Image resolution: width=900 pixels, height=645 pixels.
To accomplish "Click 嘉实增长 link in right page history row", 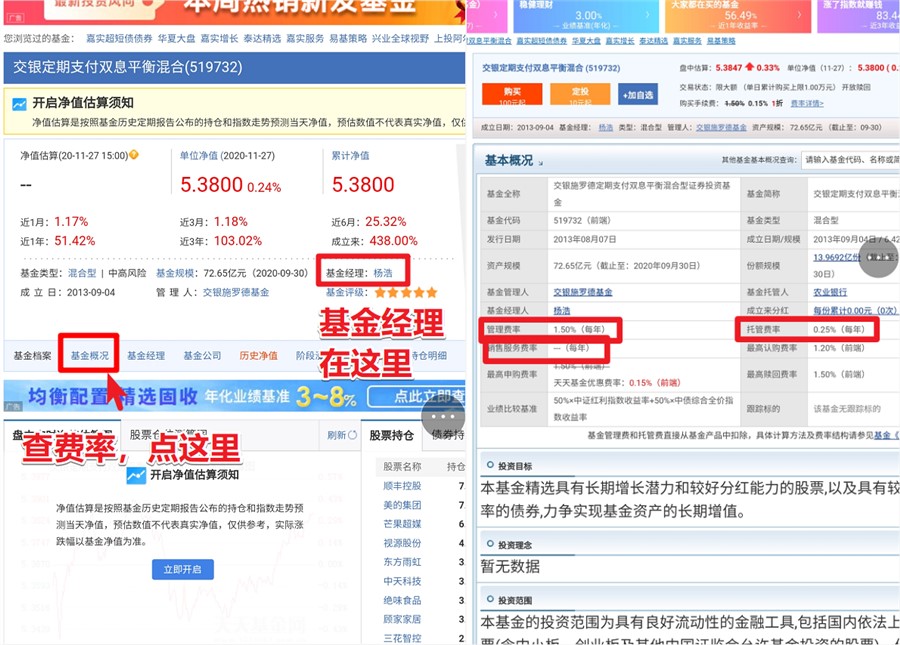I will [x=620, y=41].
